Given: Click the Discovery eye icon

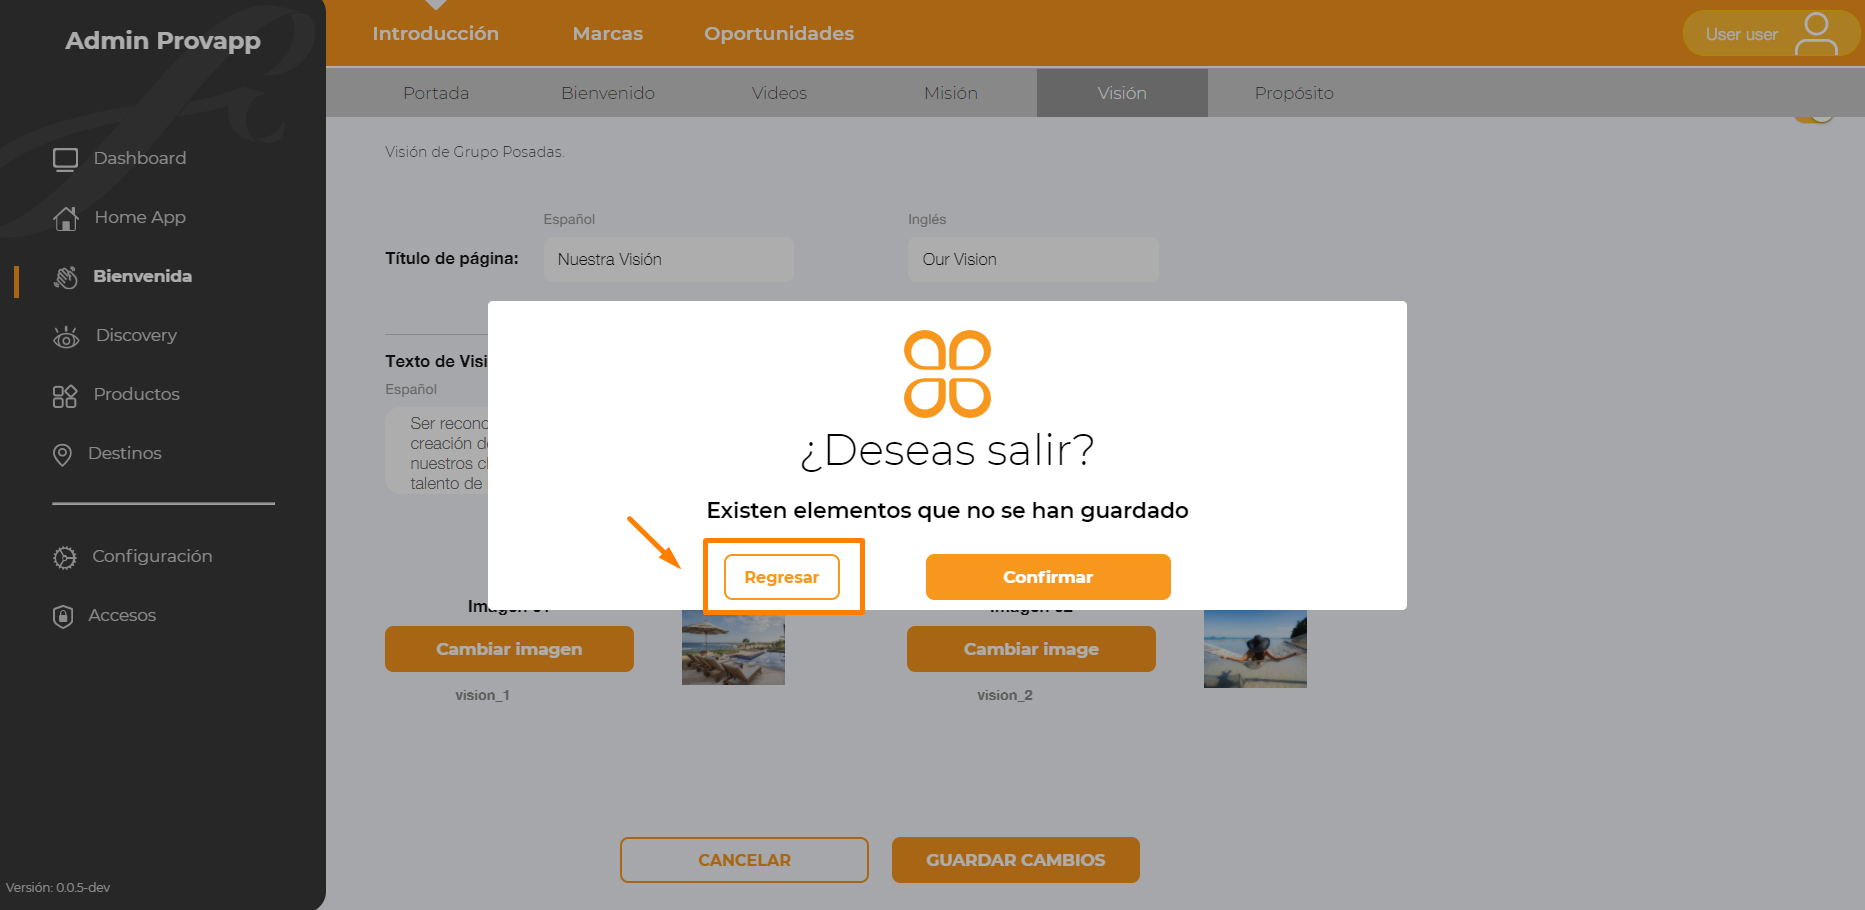Looking at the screenshot, I should (x=66, y=337).
